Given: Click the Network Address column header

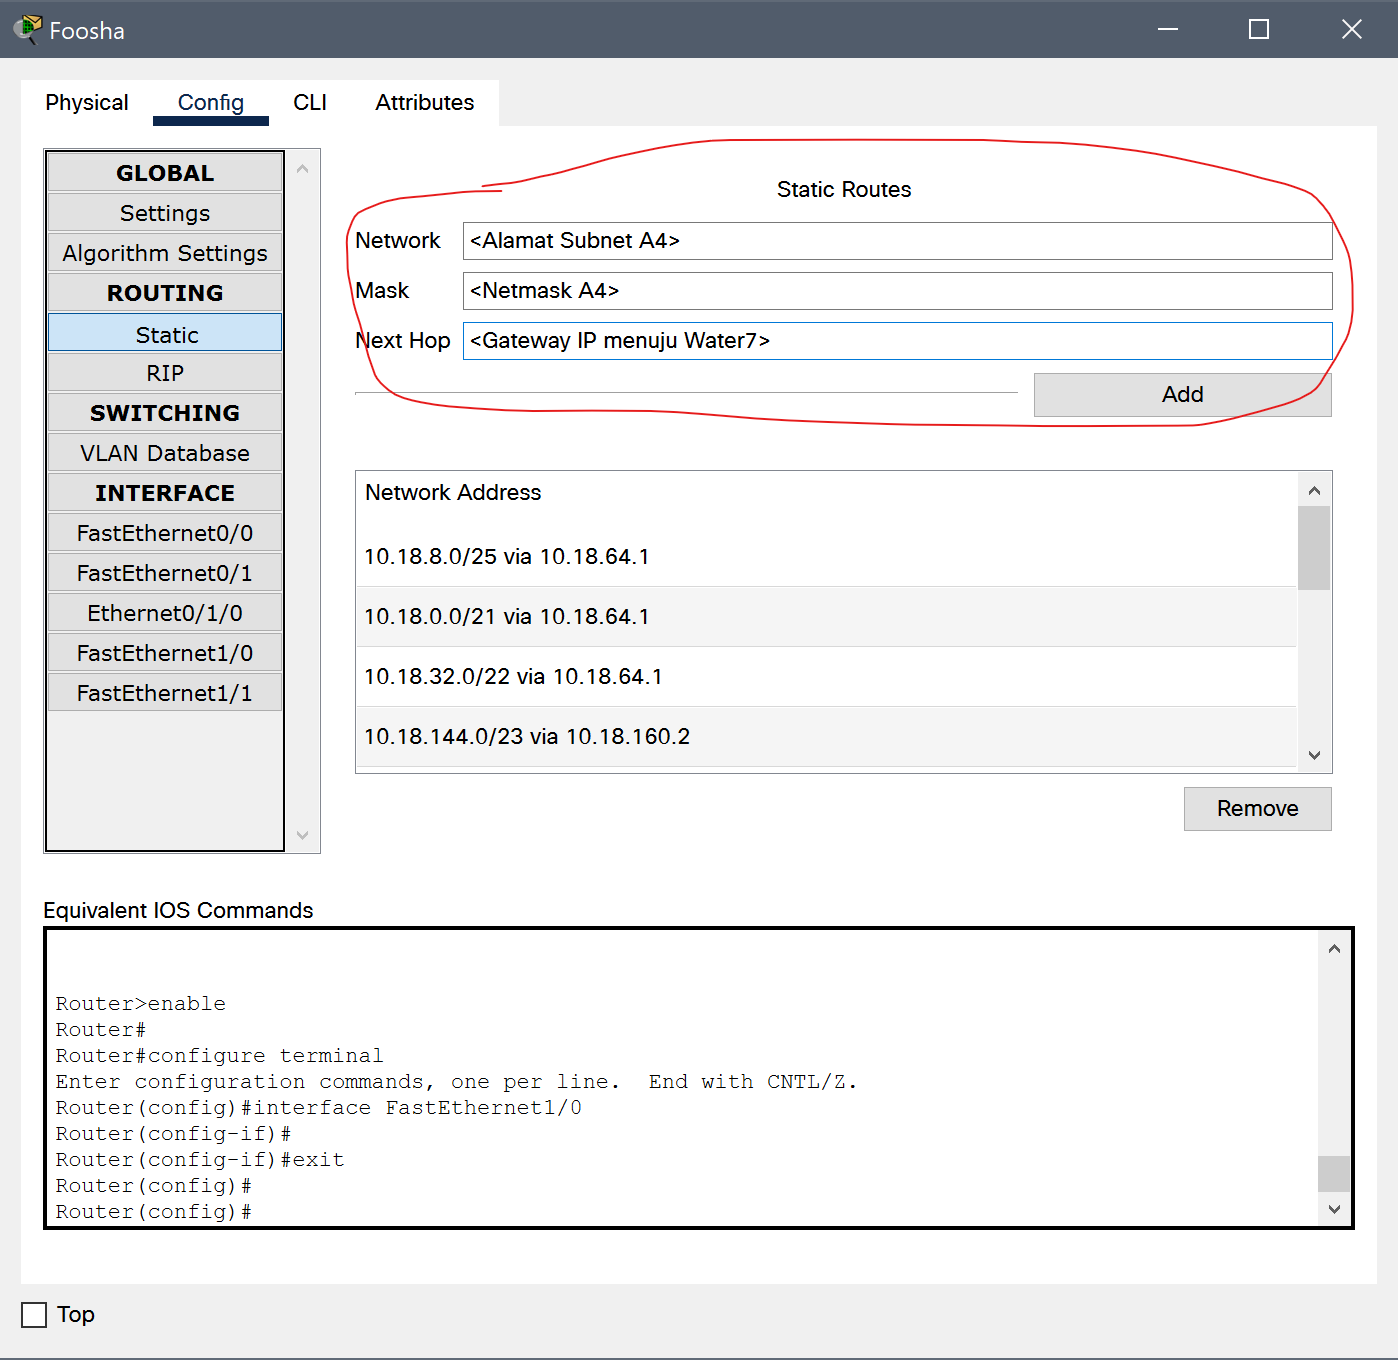Looking at the screenshot, I should (453, 492).
